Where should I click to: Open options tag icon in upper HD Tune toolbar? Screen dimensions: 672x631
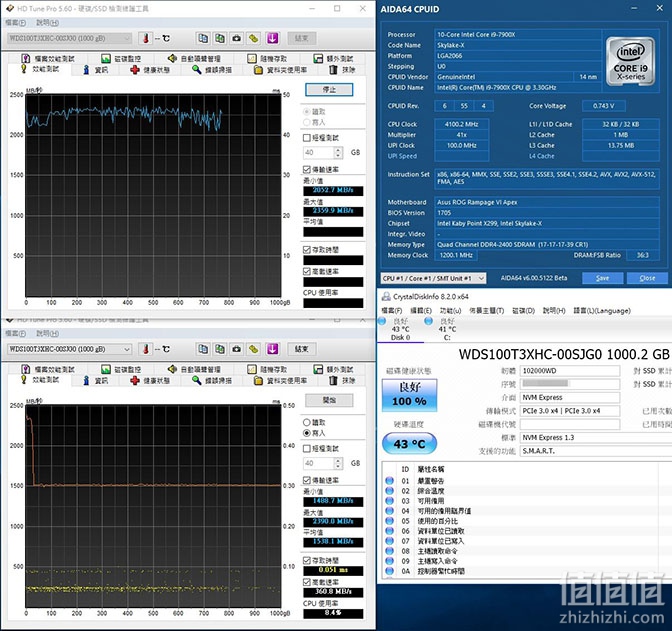click(254, 38)
